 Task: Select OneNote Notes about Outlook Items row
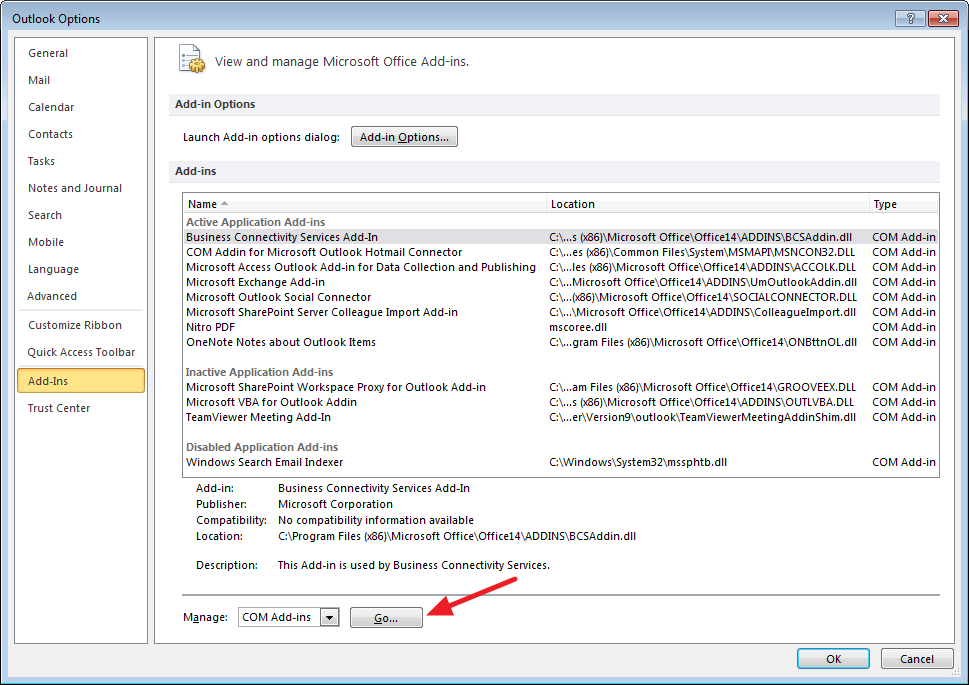[x=561, y=342]
